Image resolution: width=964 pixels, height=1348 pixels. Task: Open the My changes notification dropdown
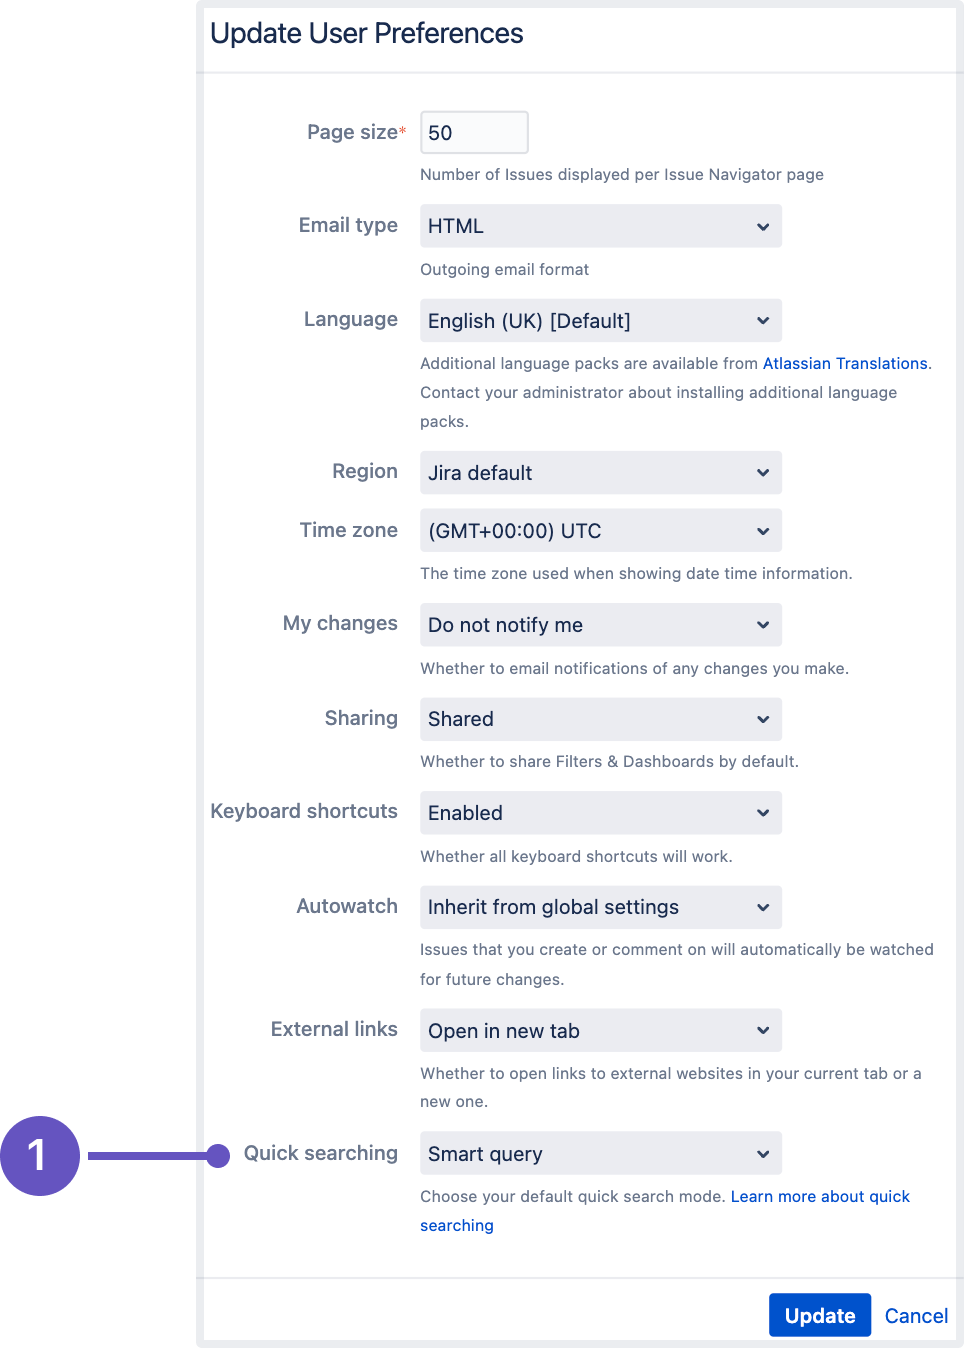pyautogui.click(x=600, y=624)
